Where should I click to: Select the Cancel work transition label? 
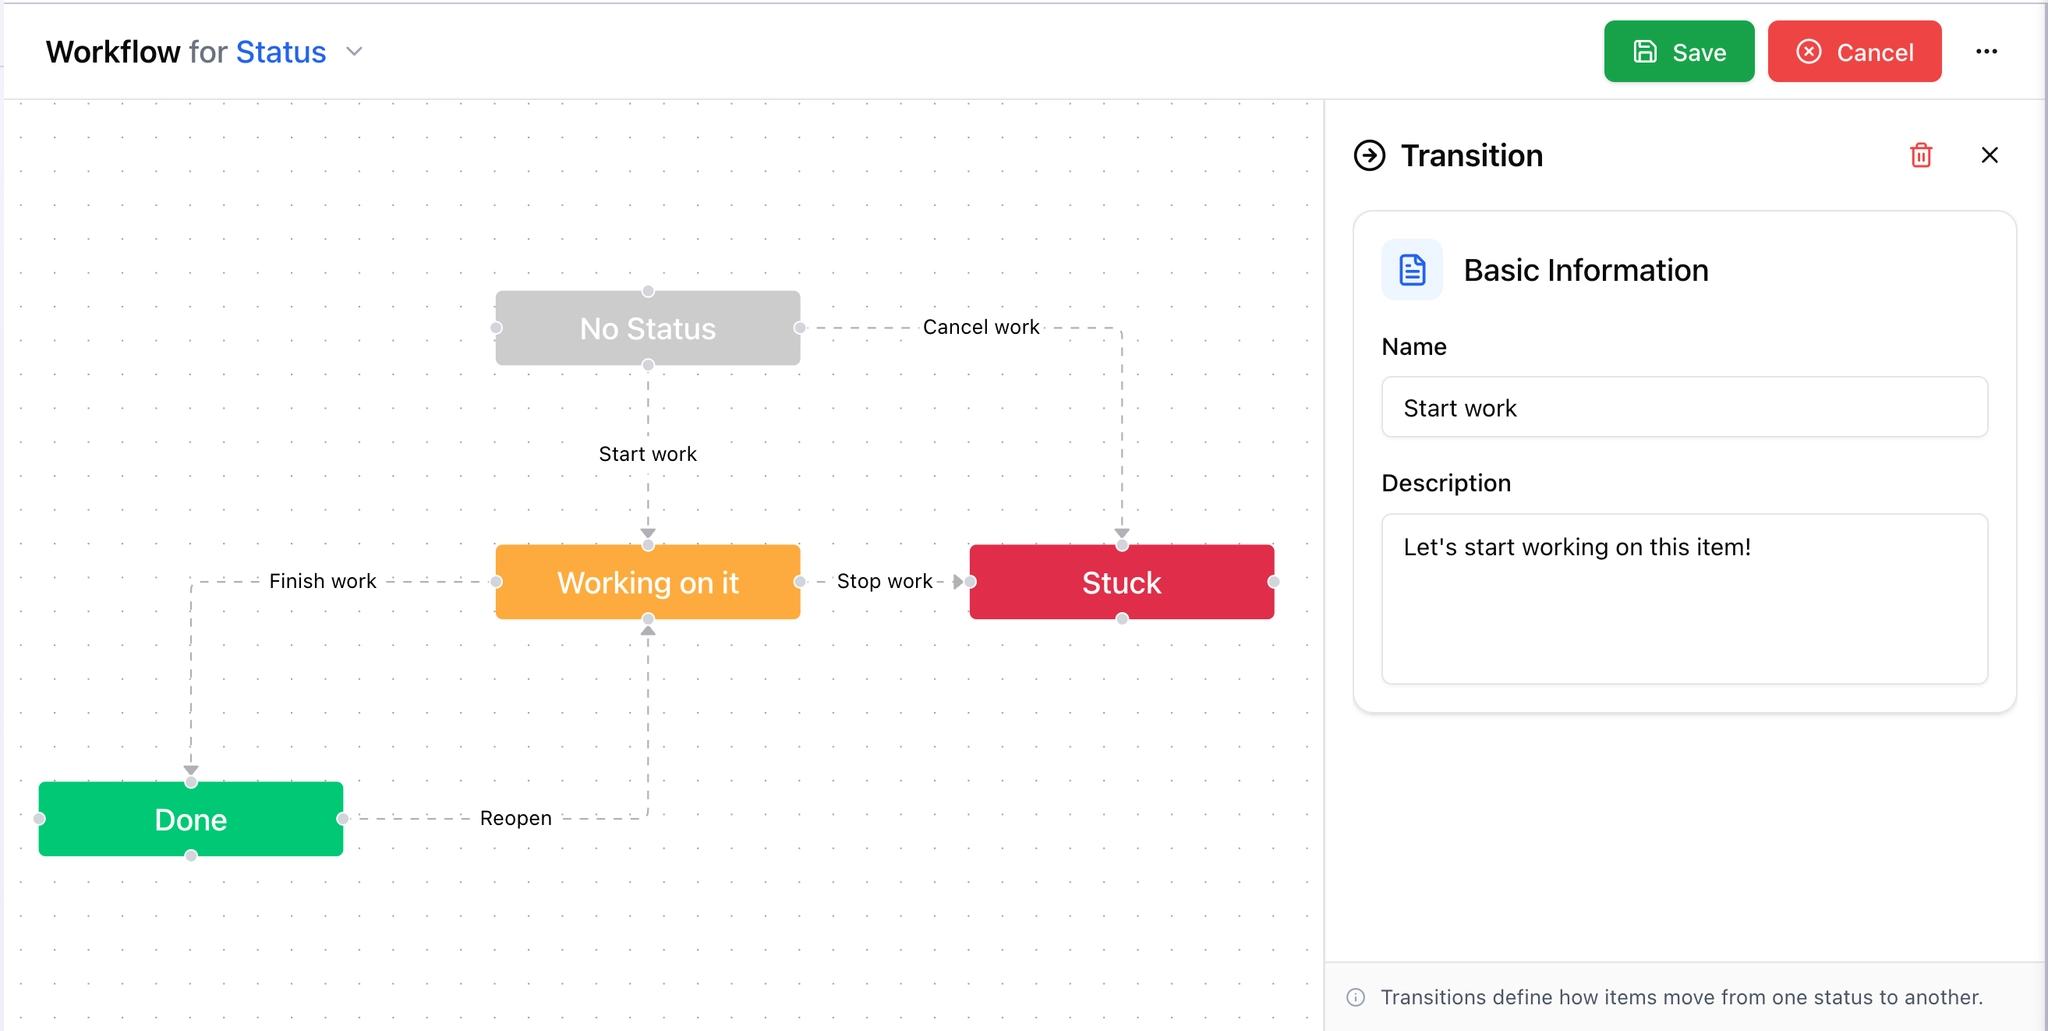point(980,327)
